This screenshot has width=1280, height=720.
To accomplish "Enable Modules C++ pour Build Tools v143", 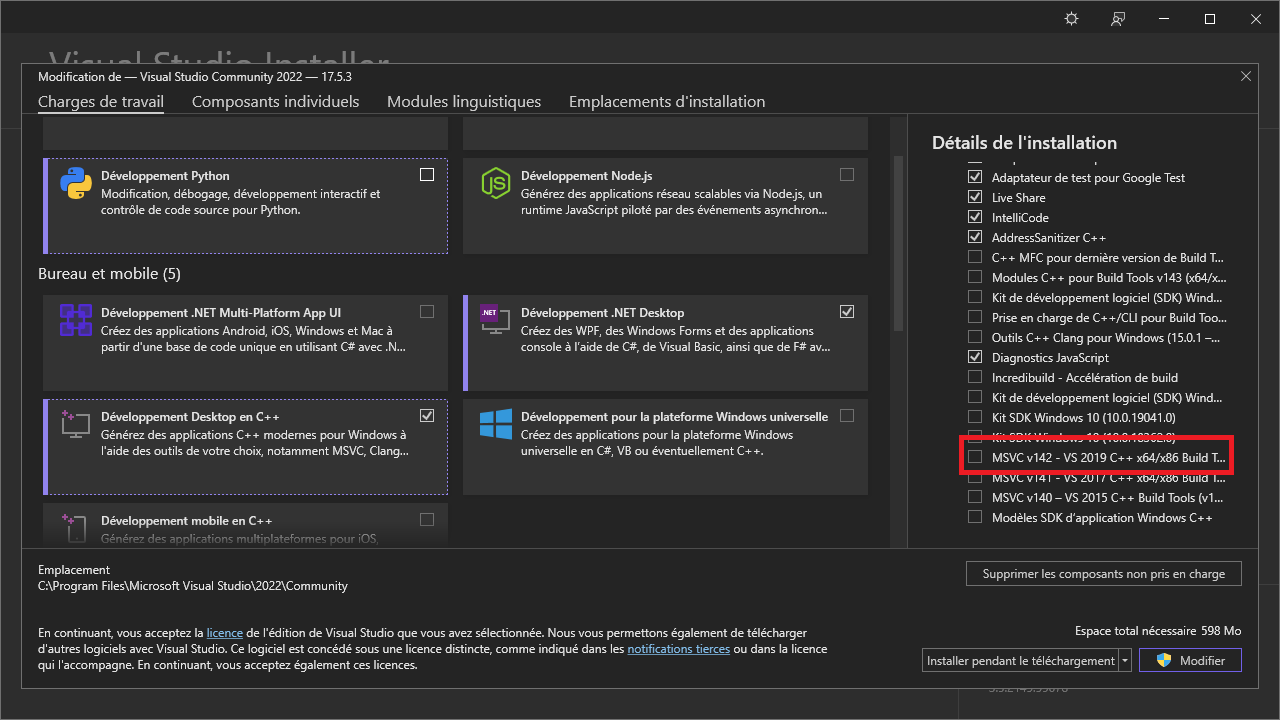I will point(975,277).
